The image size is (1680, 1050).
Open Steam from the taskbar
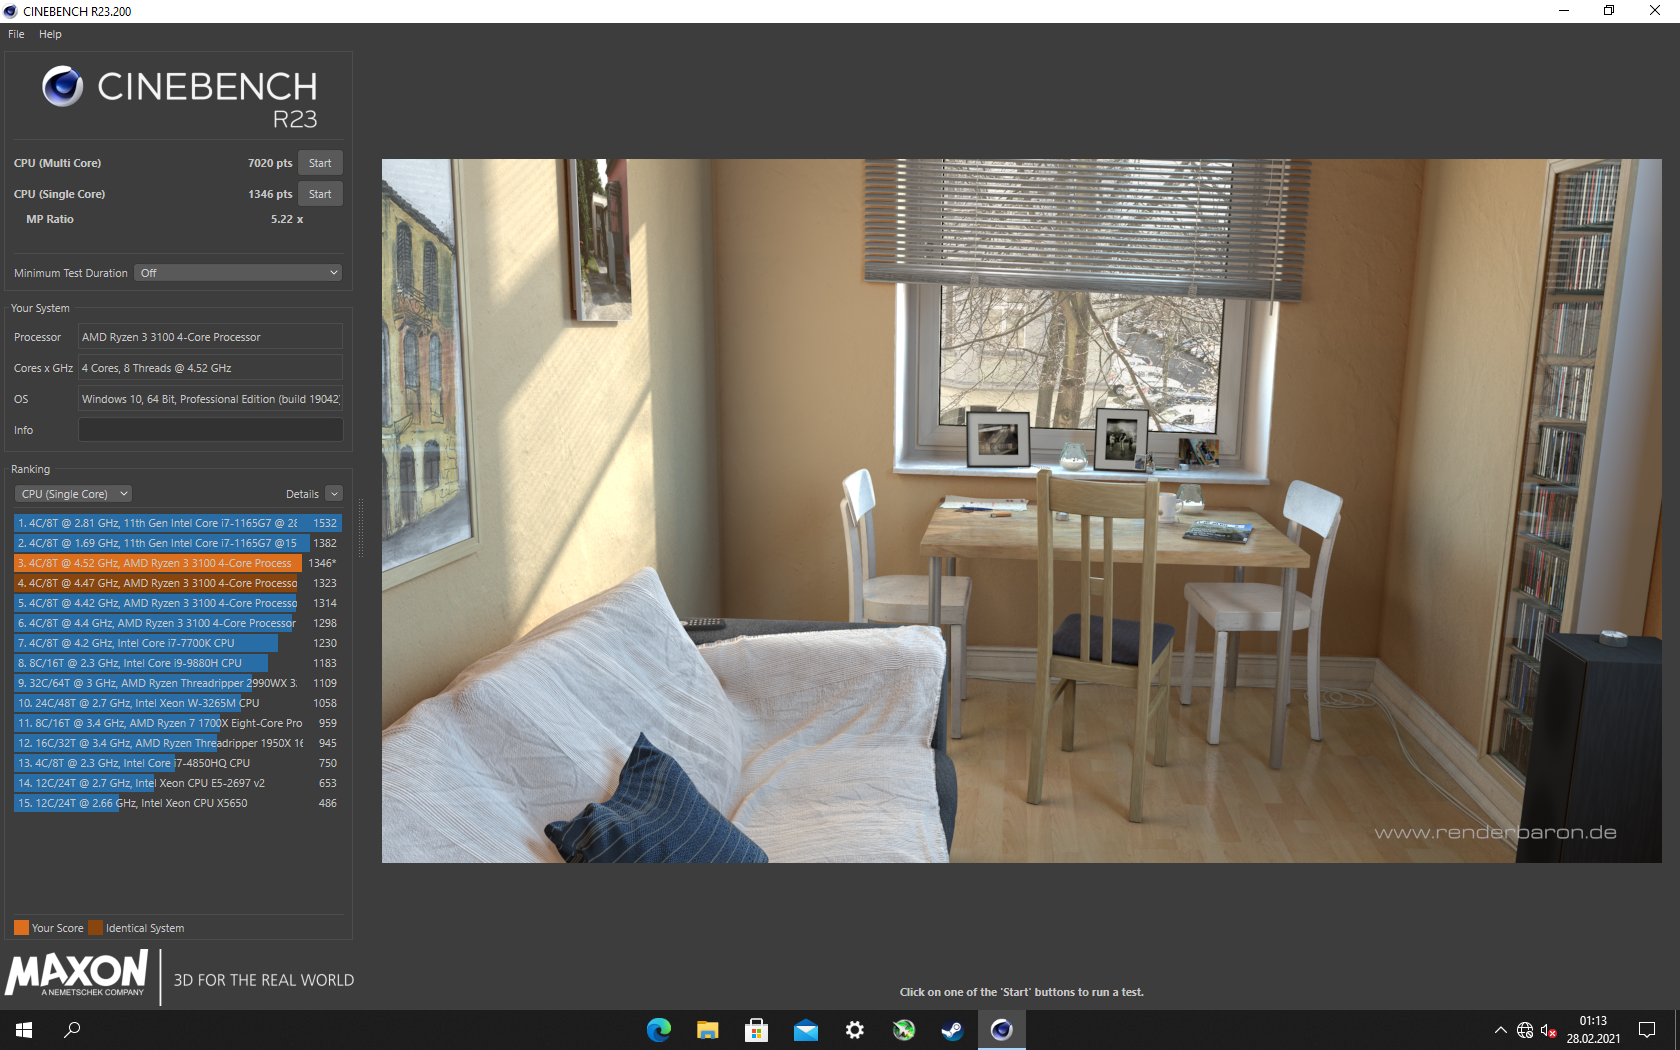pyautogui.click(x=953, y=1030)
